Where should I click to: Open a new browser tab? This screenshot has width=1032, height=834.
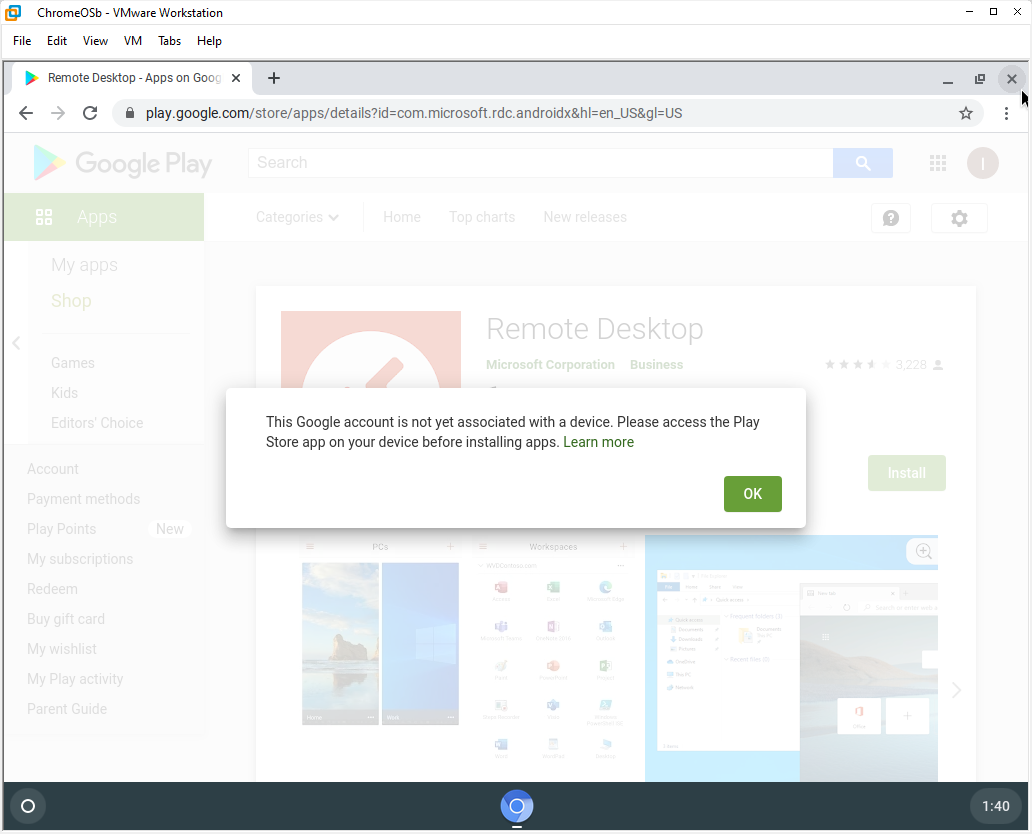click(274, 78)
